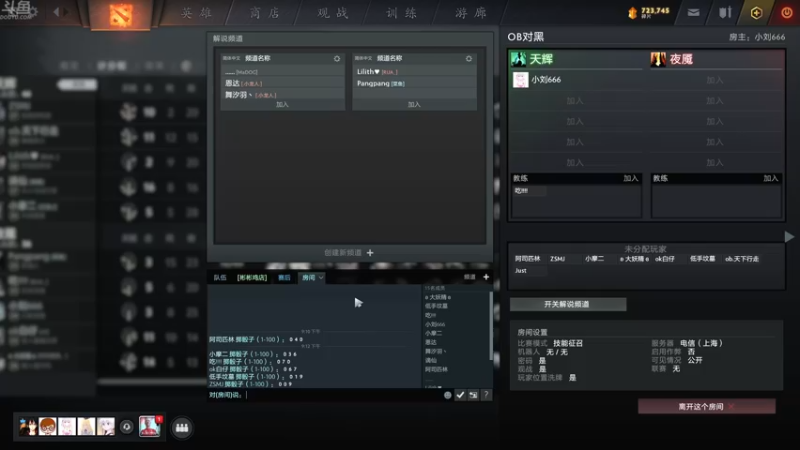Screen dimensions: 800x450
Task: Select unassigned player 低手故墓
Action: (703, 259)
